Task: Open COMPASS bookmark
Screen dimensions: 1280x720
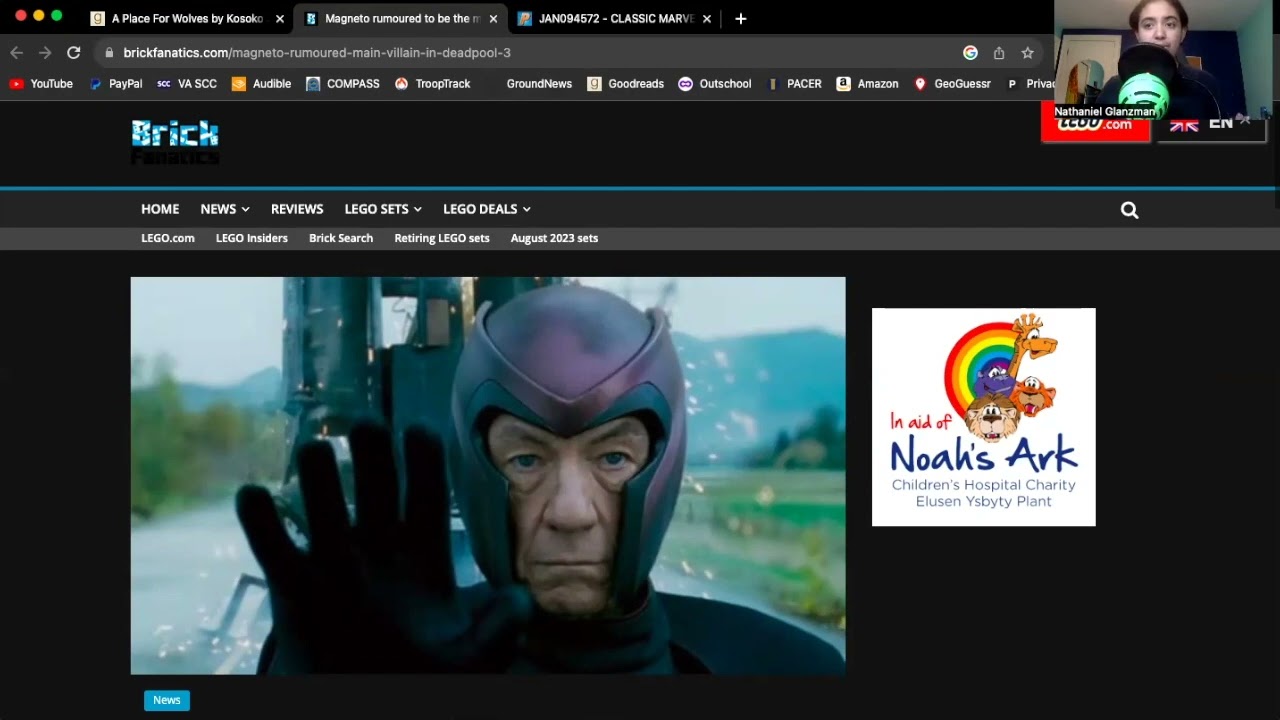Action: pos(343,84)
